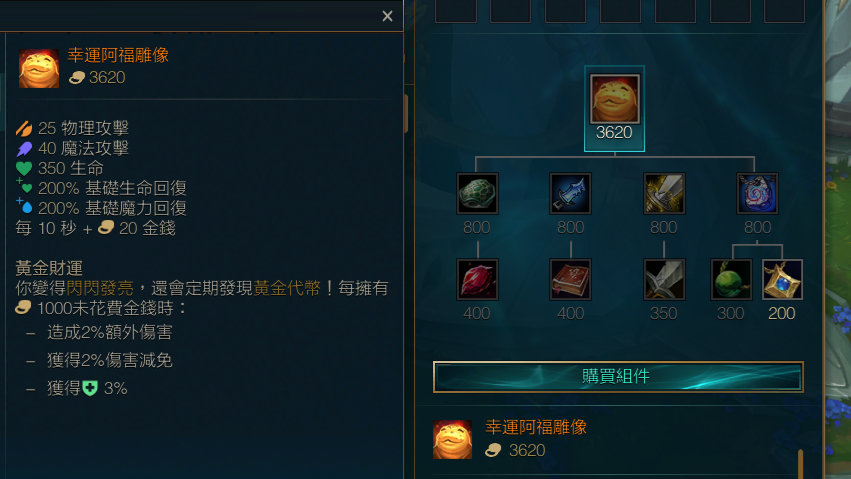Click the 幸運阿福雕像 title in left panel

coord(118,55)
